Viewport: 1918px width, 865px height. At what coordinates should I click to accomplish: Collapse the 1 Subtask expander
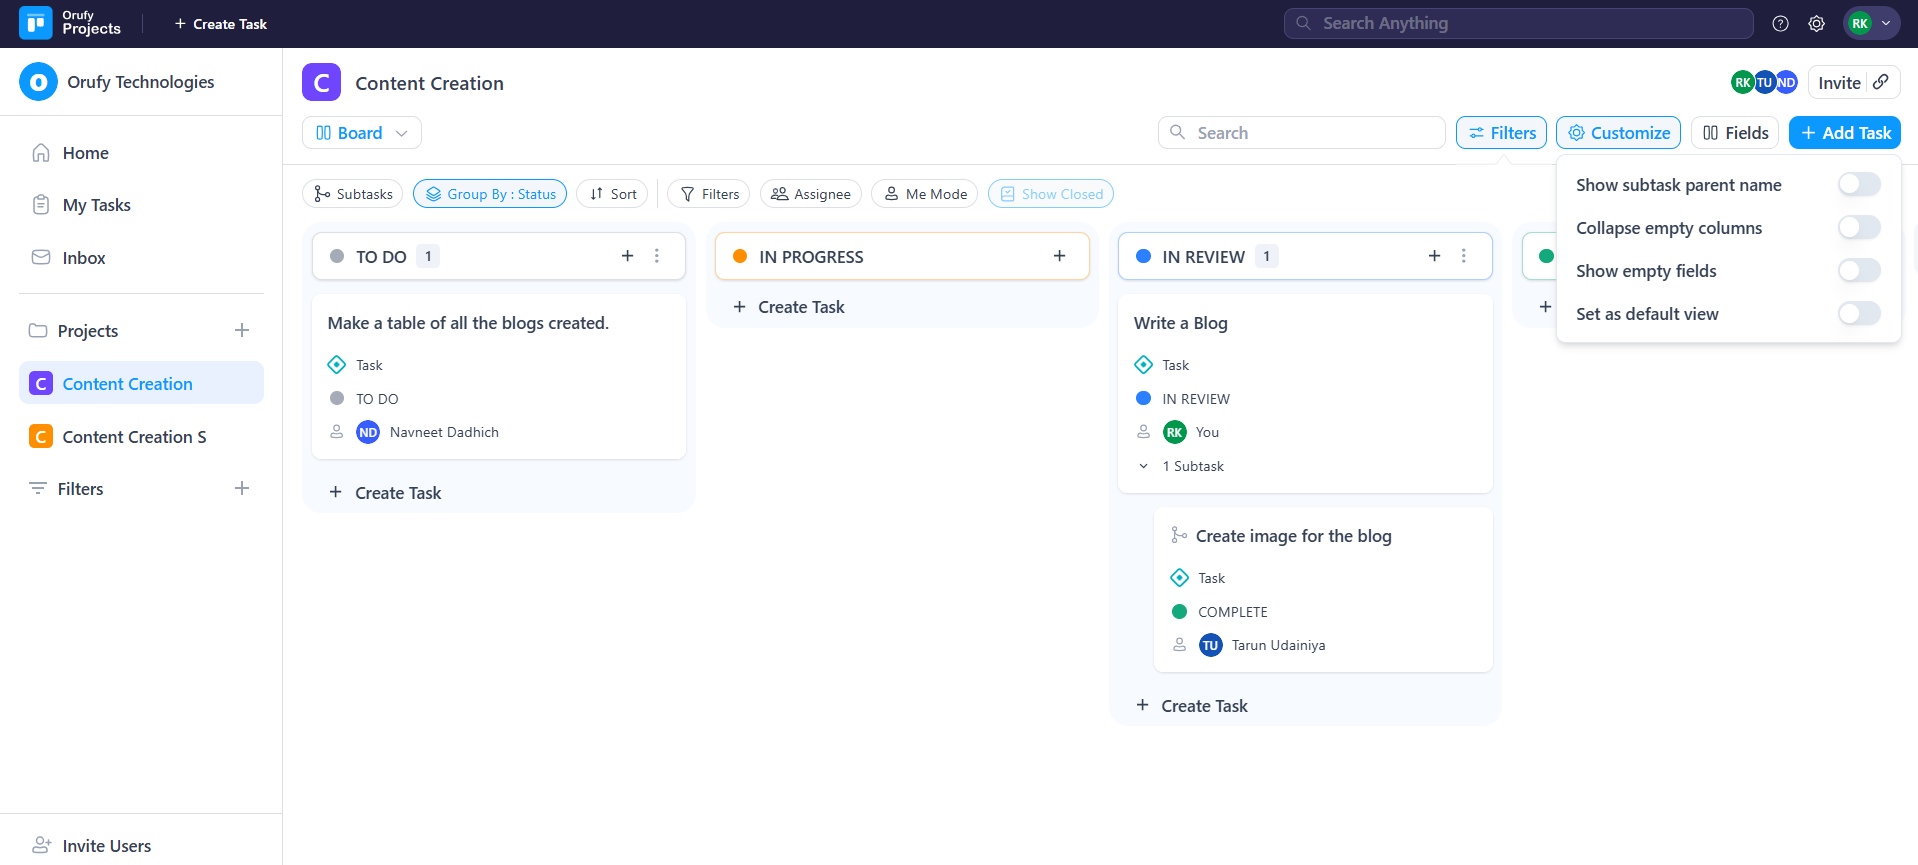1144,466
